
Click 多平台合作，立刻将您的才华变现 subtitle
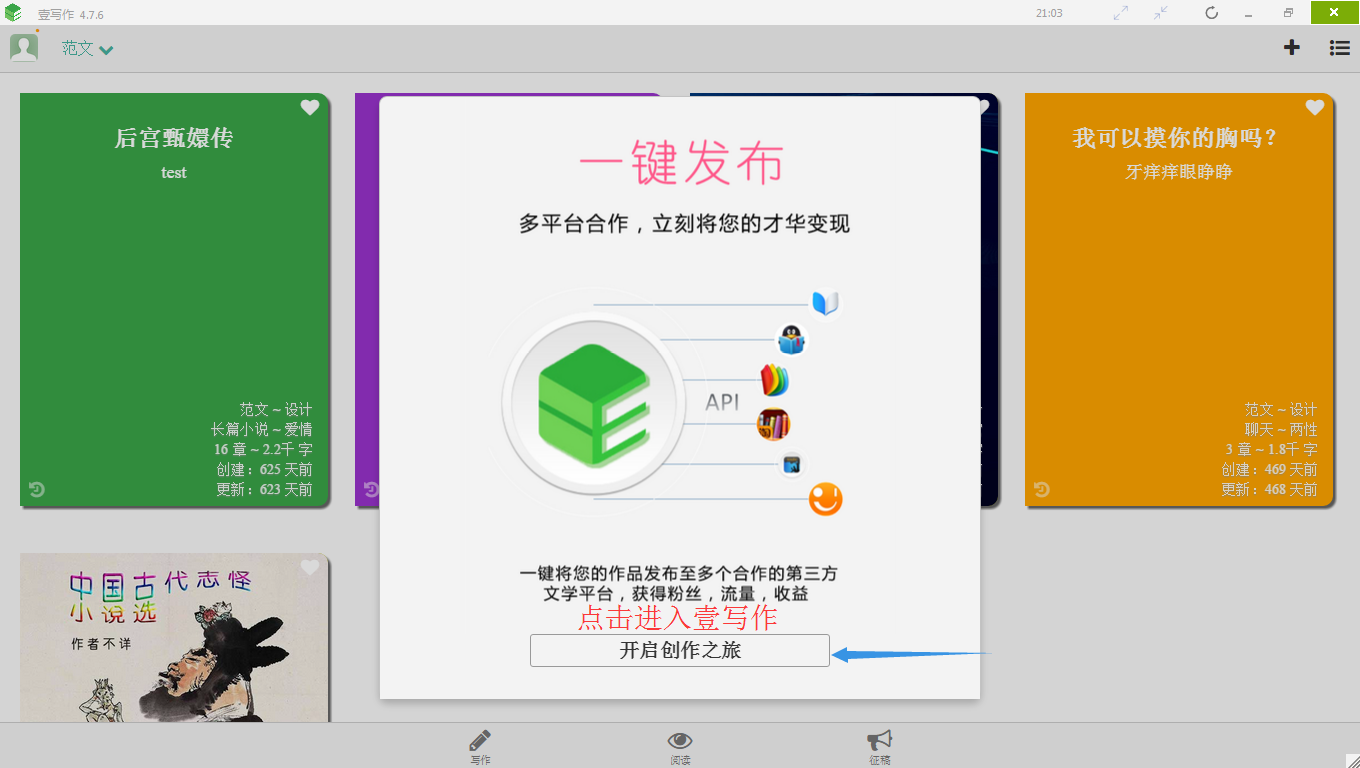click(x=685, y=224)
